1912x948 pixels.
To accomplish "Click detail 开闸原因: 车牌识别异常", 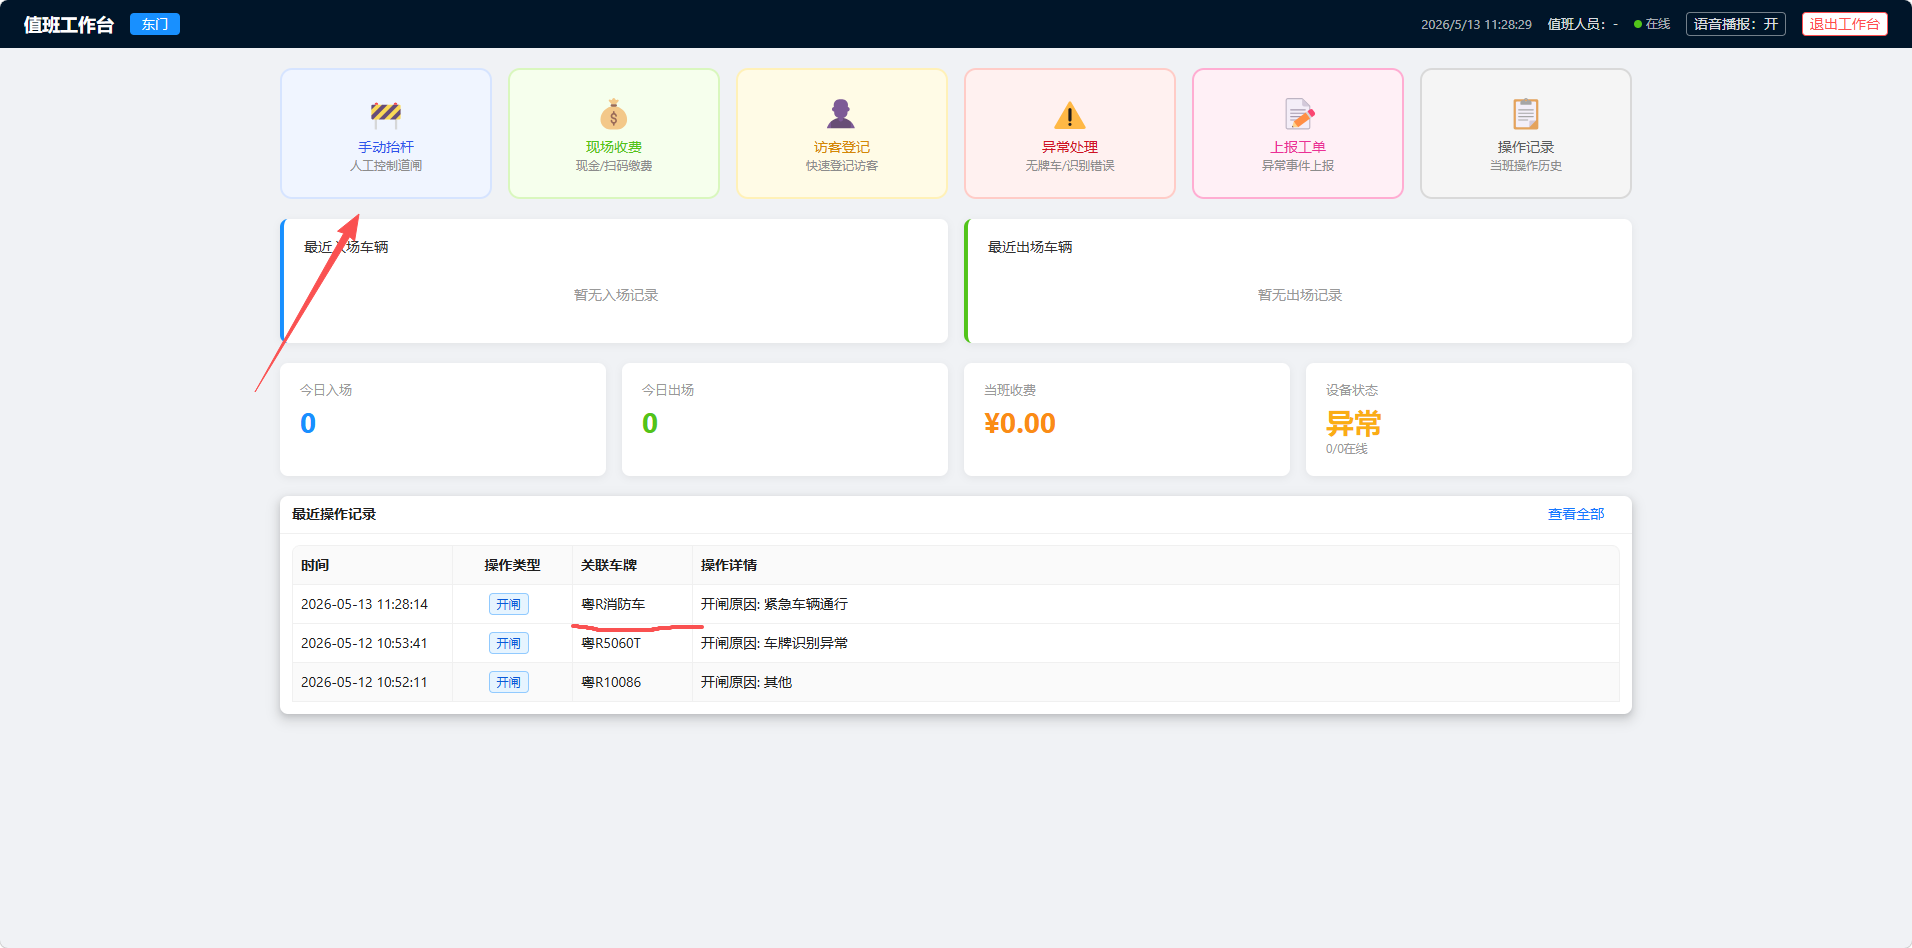I will (x=774, y=643).
